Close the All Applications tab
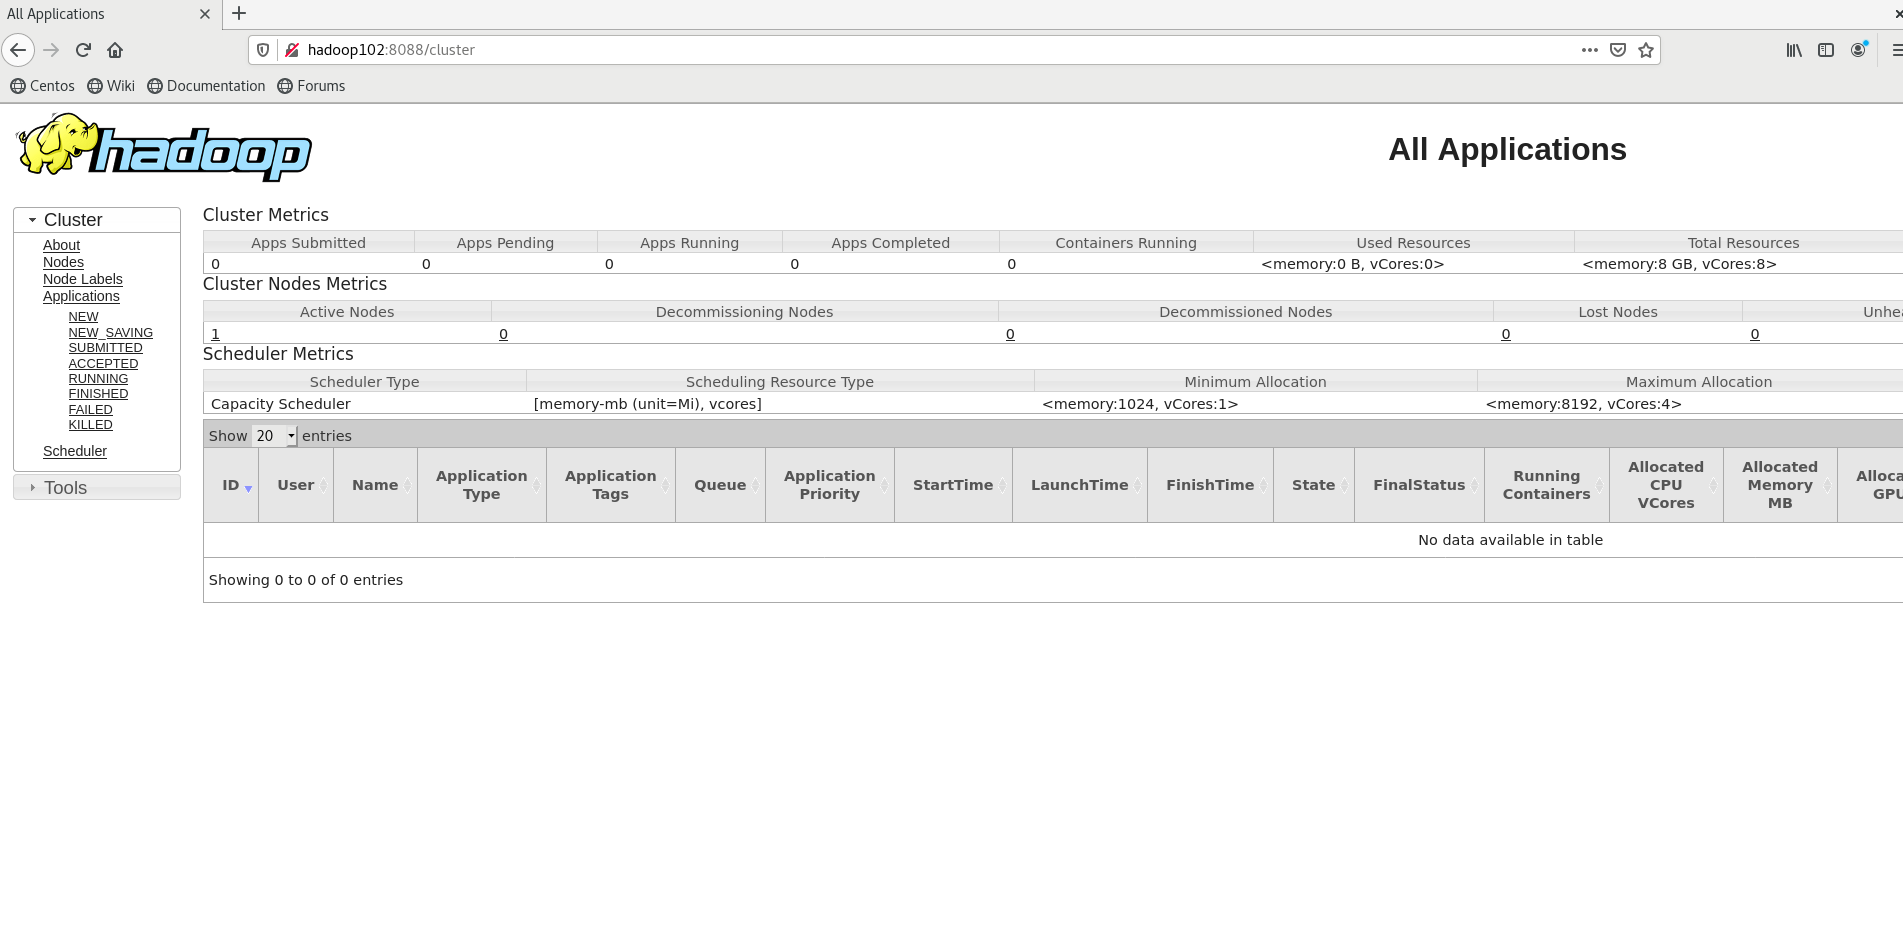Image resolution: width=1903 pixels, height=925 pixels. coord(205,14)
